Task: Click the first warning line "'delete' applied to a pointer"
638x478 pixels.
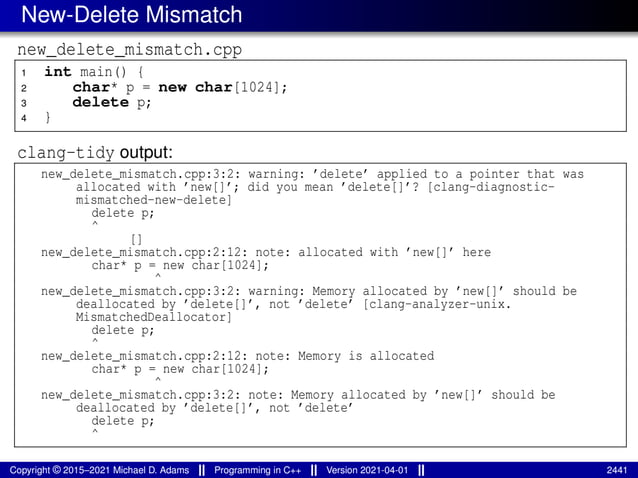Action: click(x=312, y=174)
